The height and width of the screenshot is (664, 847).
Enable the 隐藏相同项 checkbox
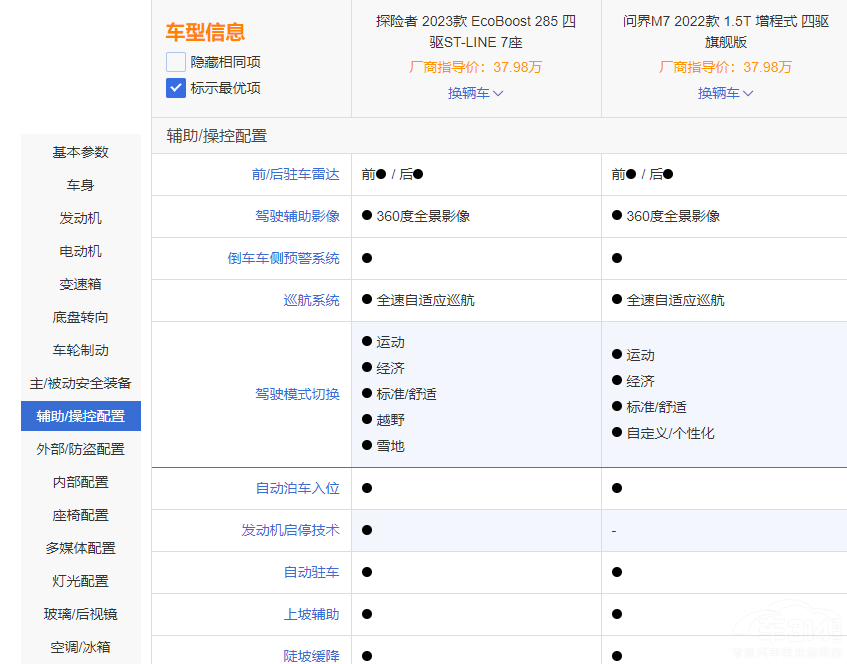(x=176, y=62)
